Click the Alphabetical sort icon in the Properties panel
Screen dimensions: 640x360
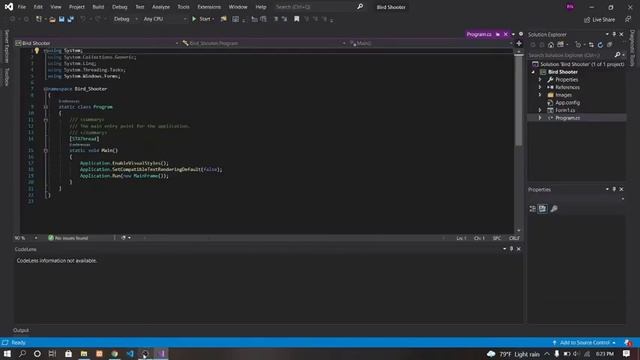coord(542,209)
